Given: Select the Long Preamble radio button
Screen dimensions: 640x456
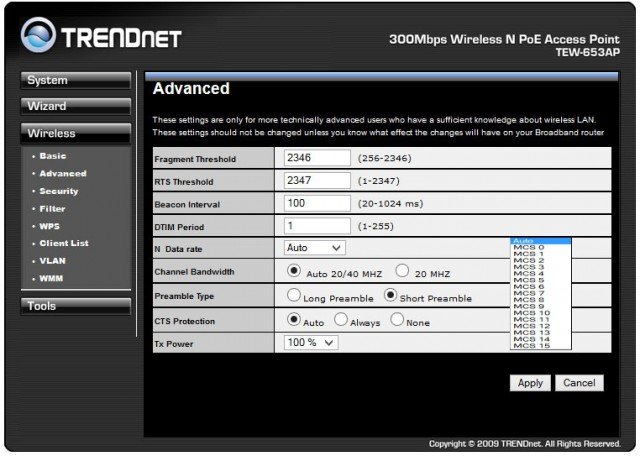Looking at the screenshot, I should [x=294, y=296].
